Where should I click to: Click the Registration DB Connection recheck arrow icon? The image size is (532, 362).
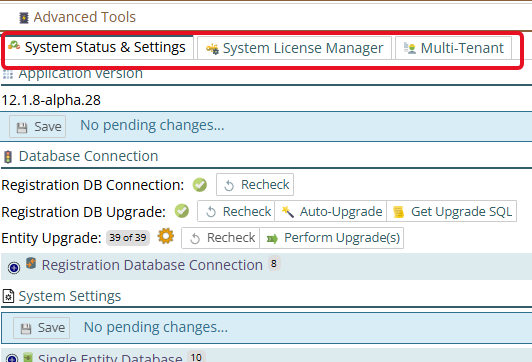[x=229, y=186]
